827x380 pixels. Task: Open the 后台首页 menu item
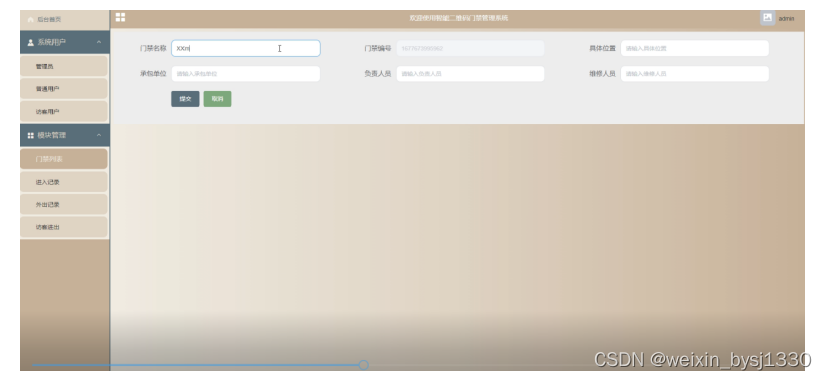64,20
